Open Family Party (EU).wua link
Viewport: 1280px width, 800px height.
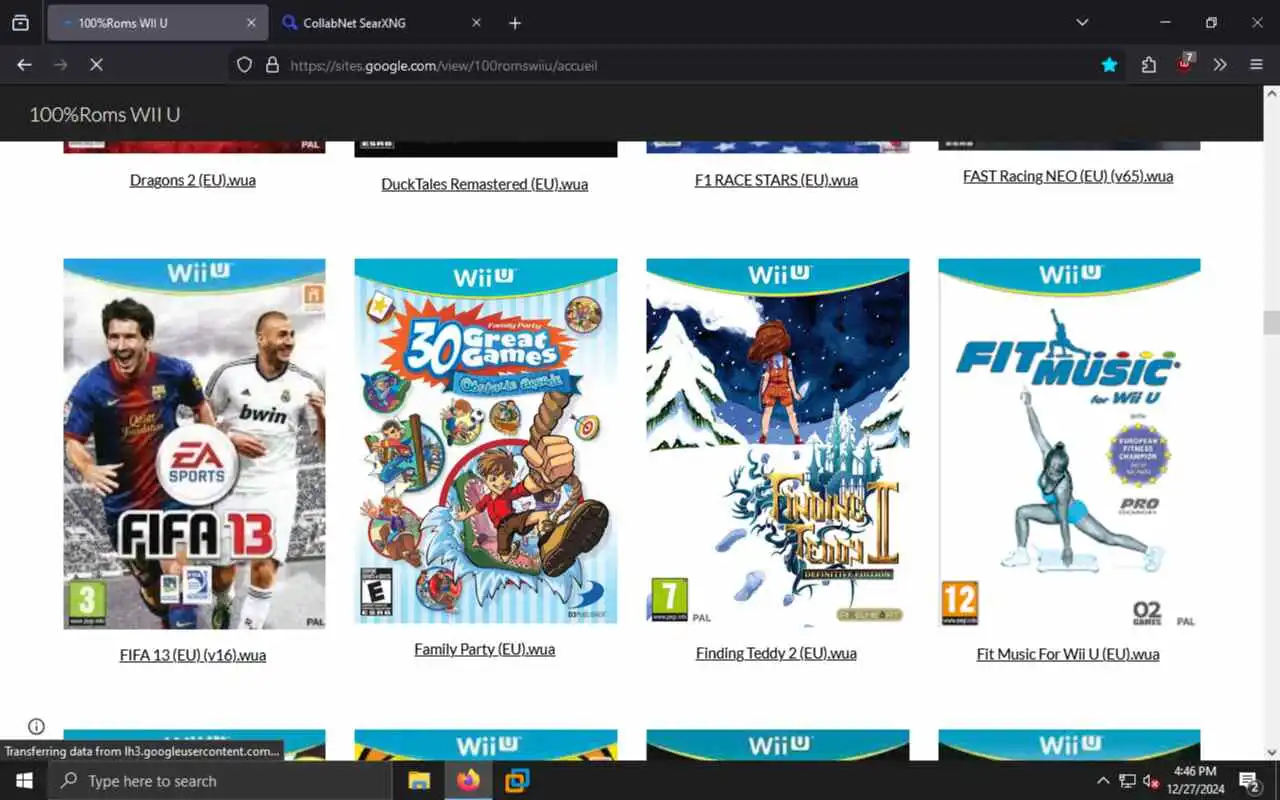coord(485,649)
